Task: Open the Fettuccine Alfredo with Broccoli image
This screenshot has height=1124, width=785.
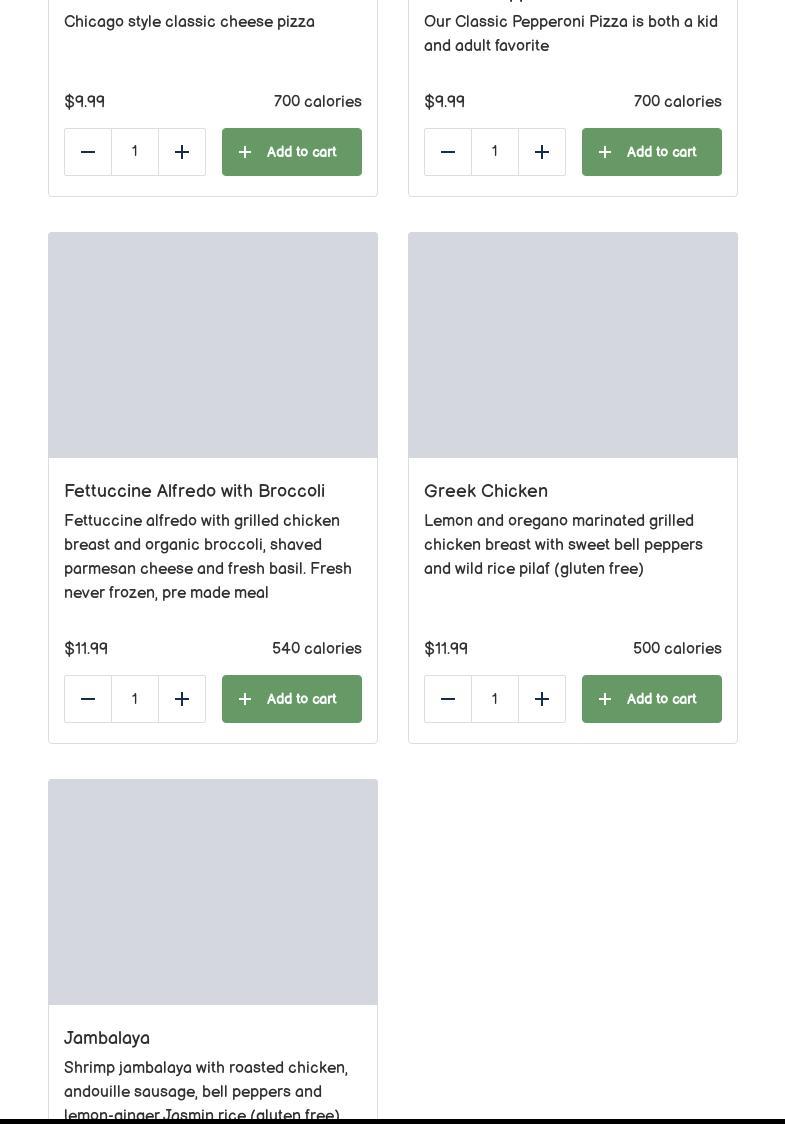Action: click(213, 345)
